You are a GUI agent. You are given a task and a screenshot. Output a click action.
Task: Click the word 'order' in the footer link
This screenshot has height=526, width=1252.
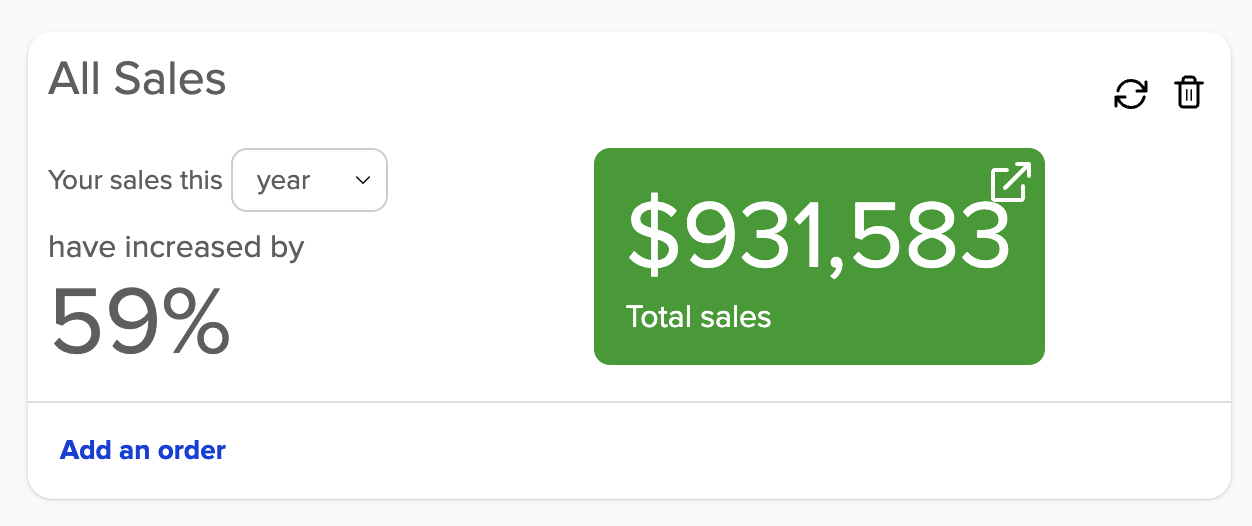(193, 450)
